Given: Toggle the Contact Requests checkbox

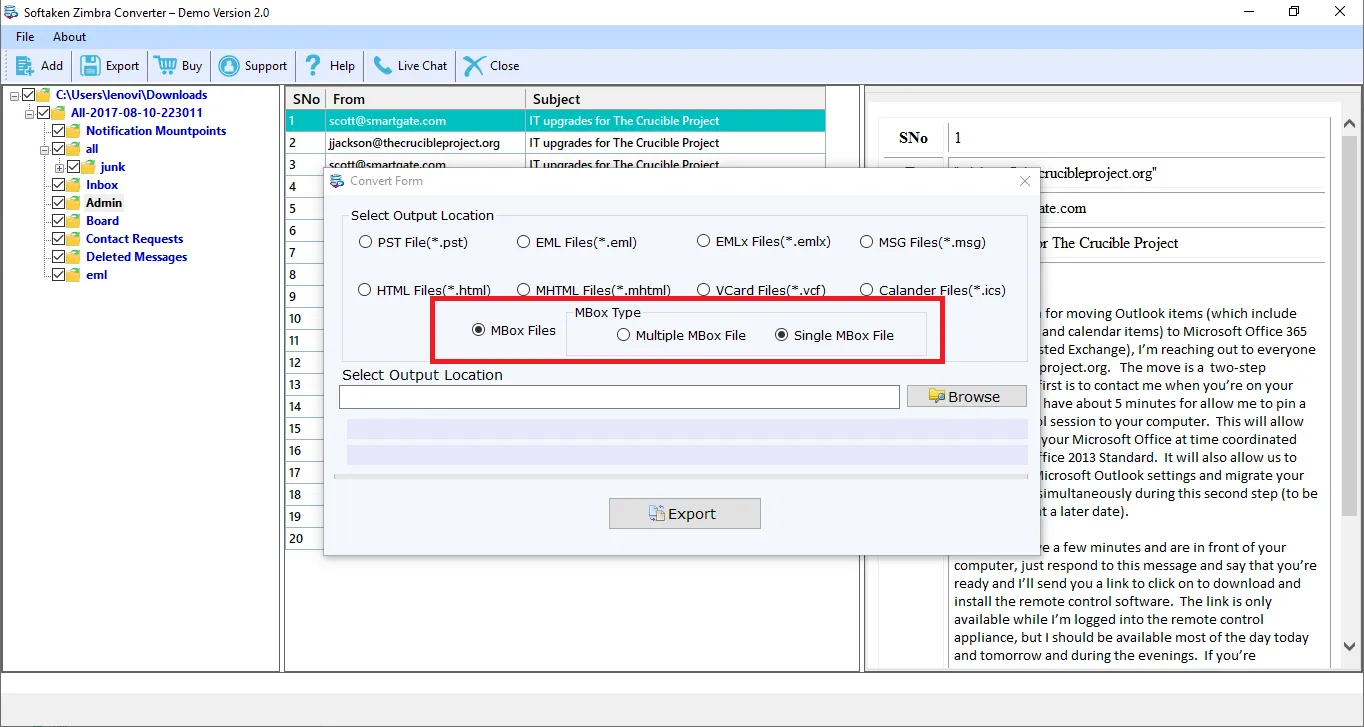Looking at the screenshot, I should [x=59, y=239].
